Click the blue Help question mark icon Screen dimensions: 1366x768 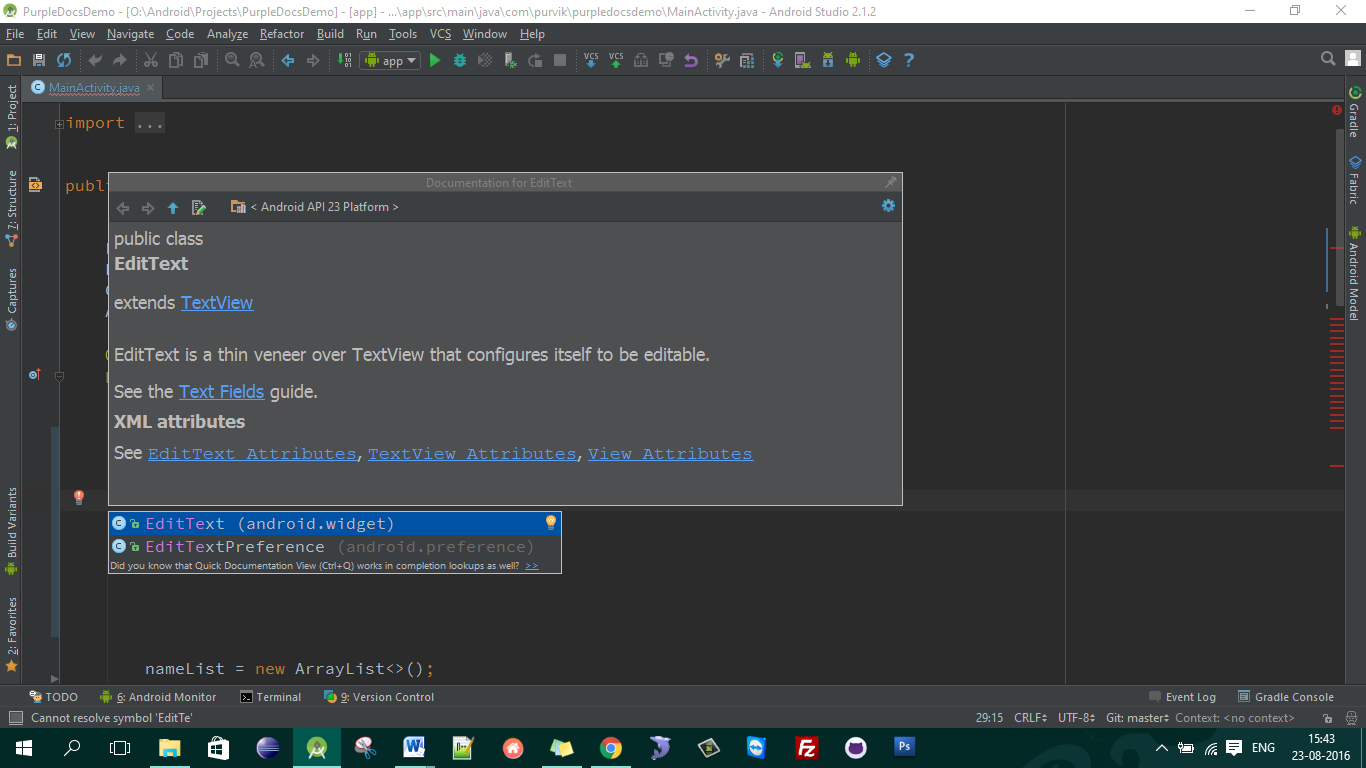[909, 60]
